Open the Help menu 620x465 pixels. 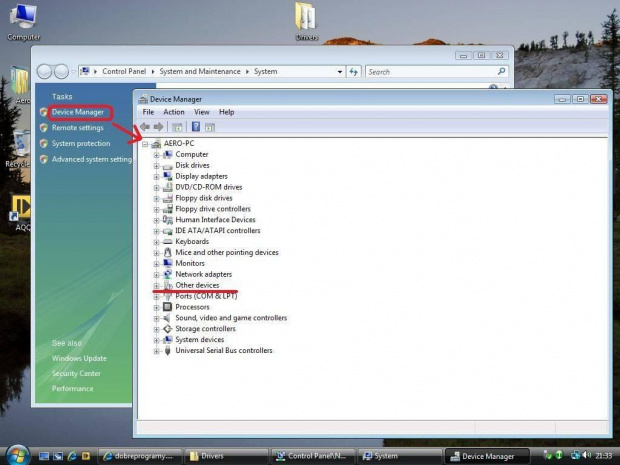pyautogui.click(x=227, y=112)
